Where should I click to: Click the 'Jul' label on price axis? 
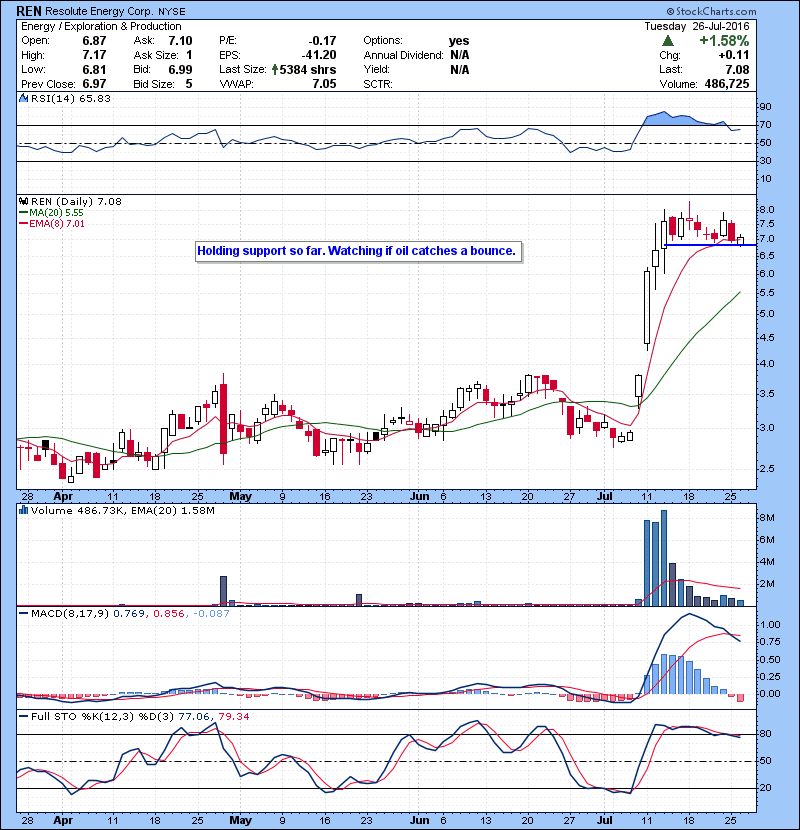pos(605,496)
